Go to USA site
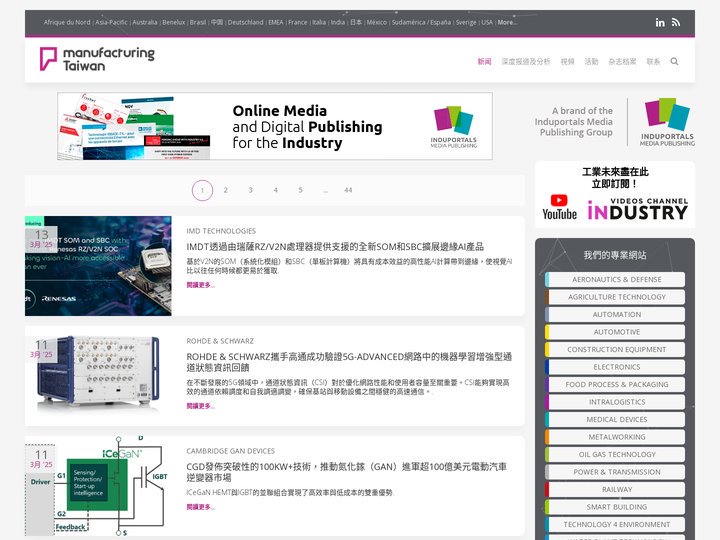Screen dimensions: 720x540 [x=487, y=22]
